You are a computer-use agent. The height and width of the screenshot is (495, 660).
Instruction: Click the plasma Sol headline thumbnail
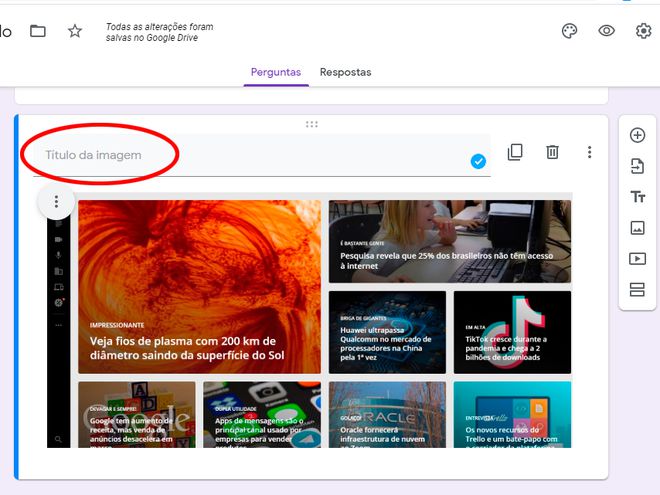(200, 287)
